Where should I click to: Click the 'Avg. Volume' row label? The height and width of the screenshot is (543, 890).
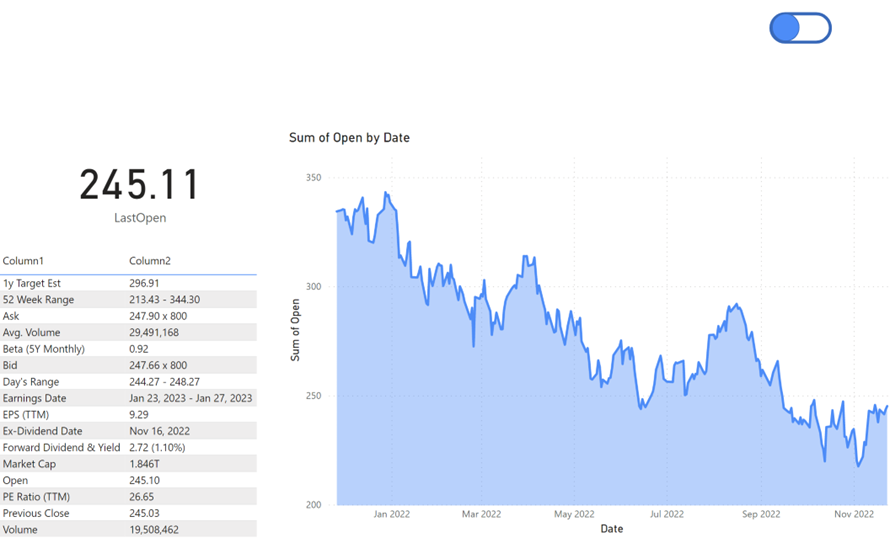(x=31, y=332)
